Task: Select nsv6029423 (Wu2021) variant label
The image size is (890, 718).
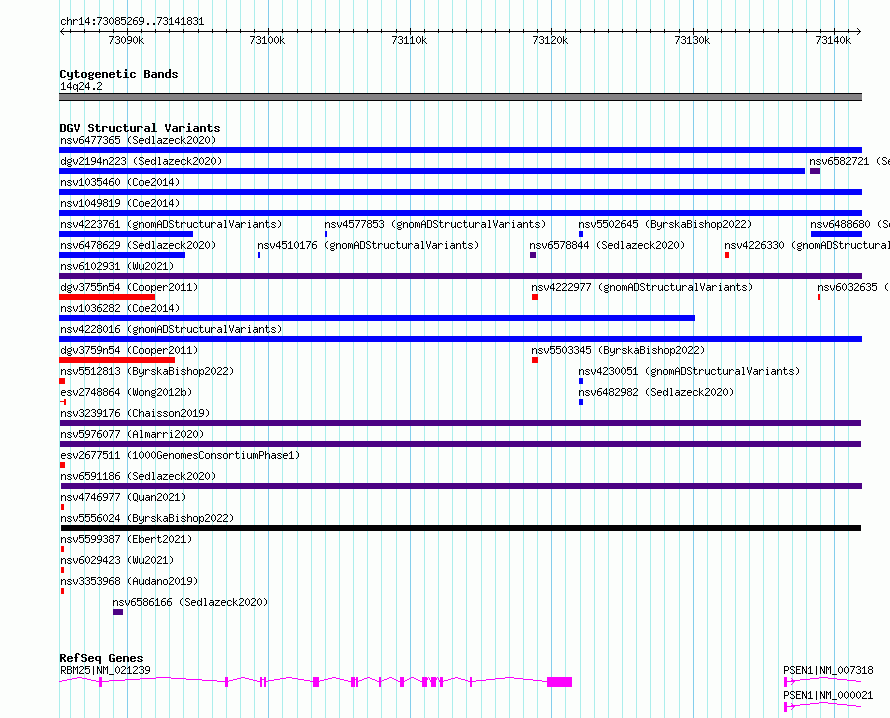Action: point(117,560)
